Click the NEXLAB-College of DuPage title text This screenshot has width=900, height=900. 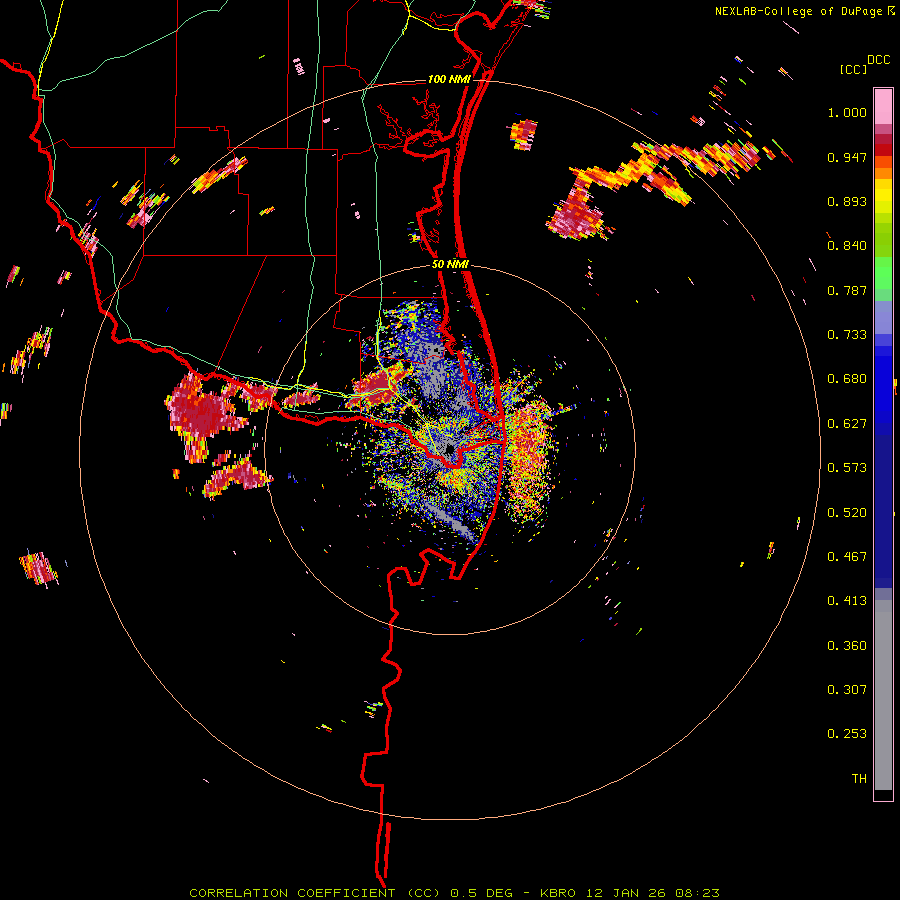click(x=798, y=11)
